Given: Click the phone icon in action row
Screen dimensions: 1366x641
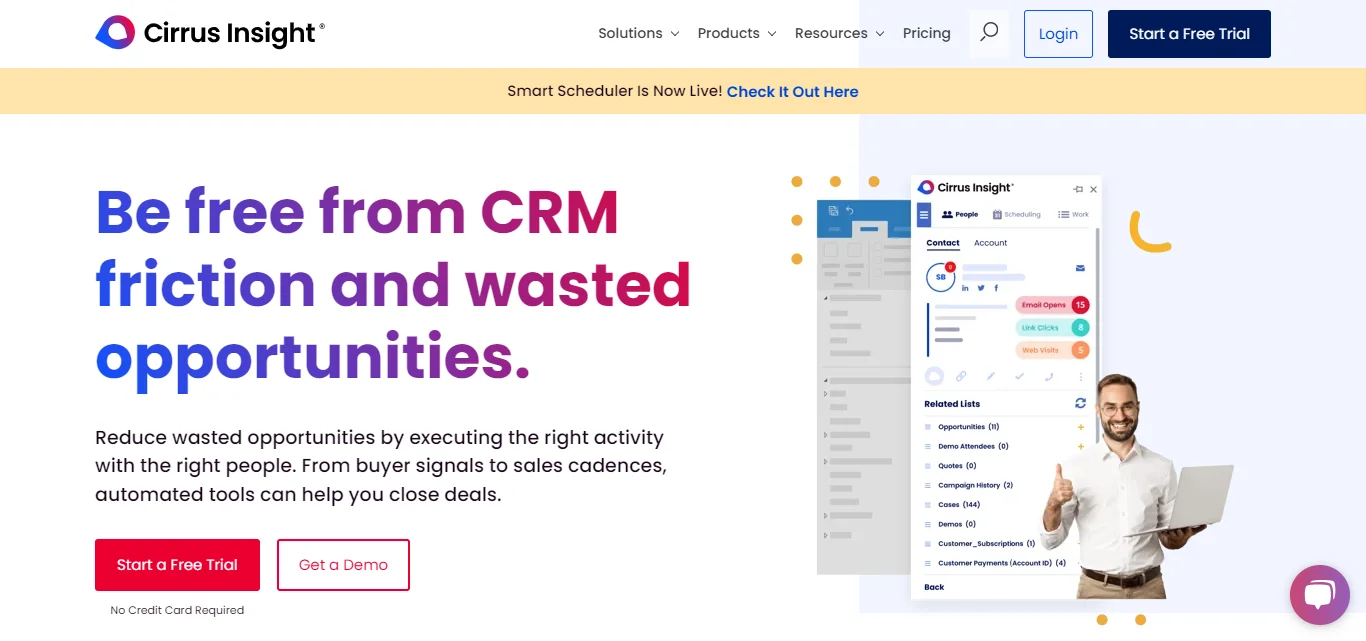Looking at the screenshot, I should [x=1049, y=377].
